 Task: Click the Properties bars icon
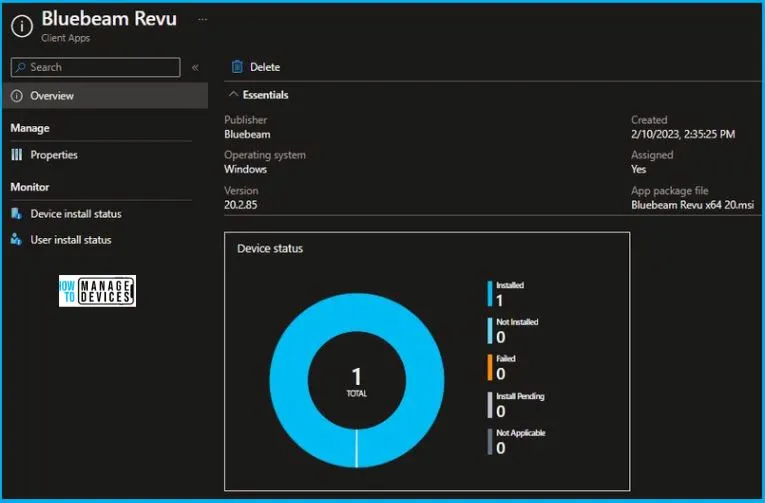17,155
